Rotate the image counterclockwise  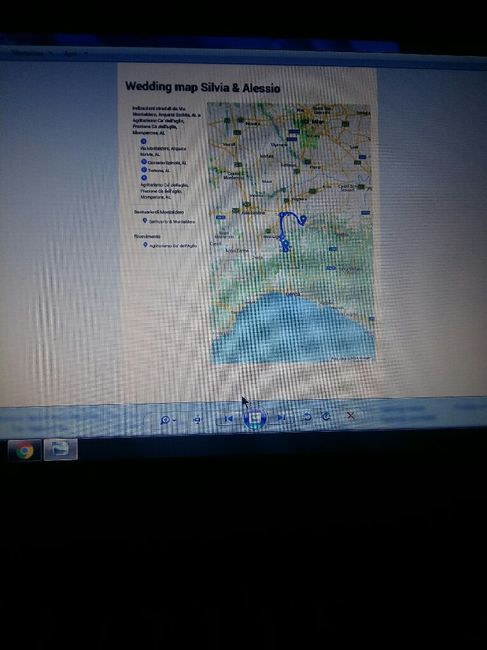pos(307,417)
